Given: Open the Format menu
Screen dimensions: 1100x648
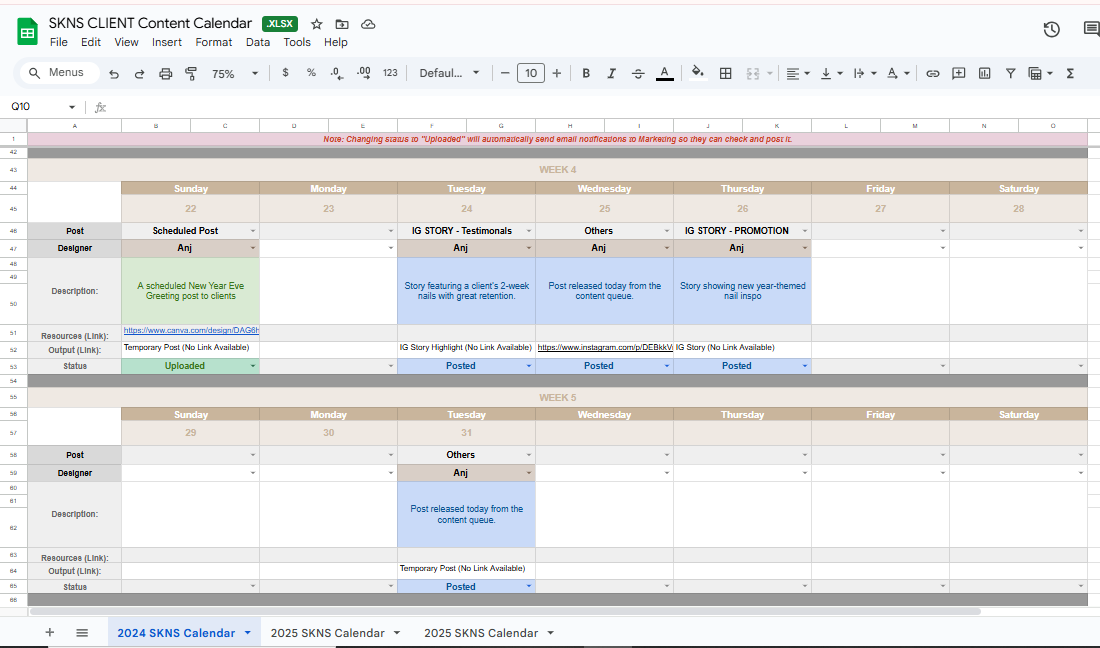Looking at the screenshot, I should [x=214, y=42].
